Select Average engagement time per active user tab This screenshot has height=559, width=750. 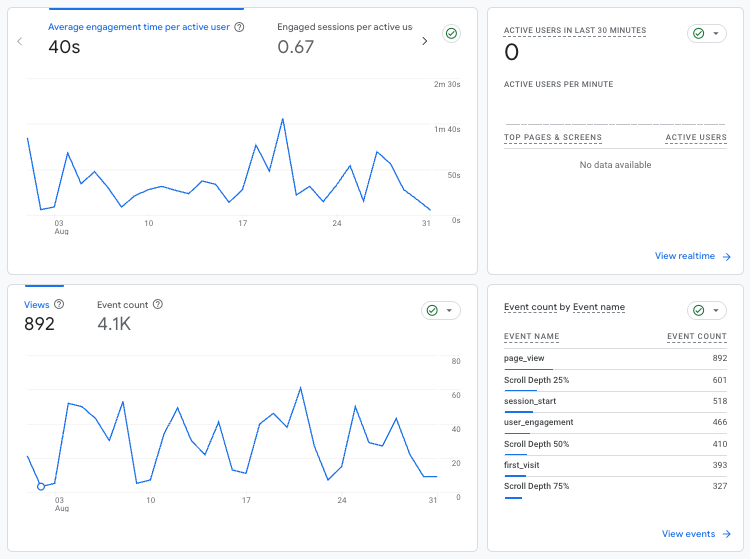coord(139,27)
